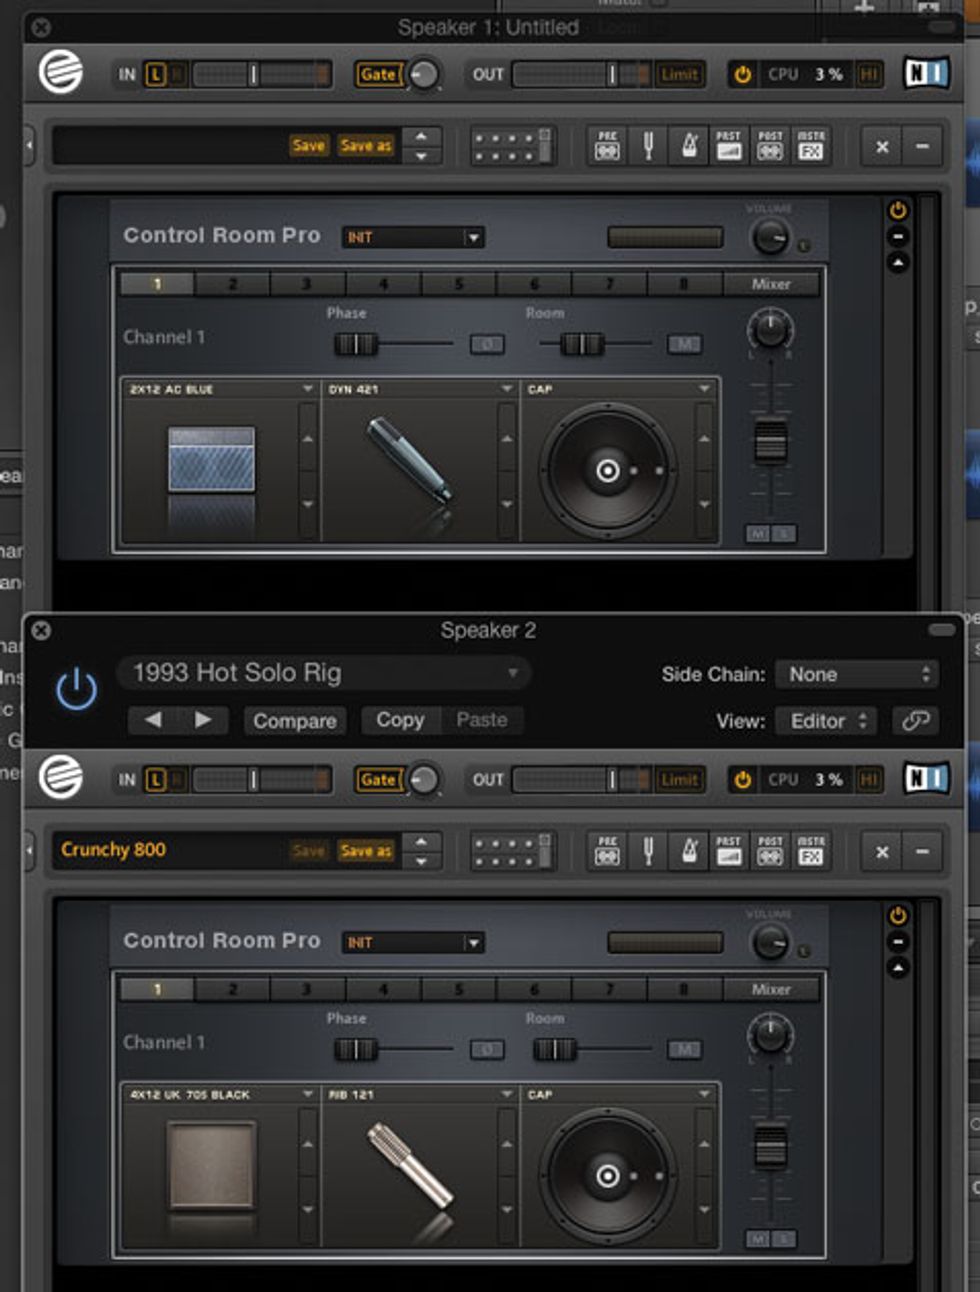Open the 1993 Hot Solo Rig preset menu
The image size is (980, 1292).
pos(324,673)
